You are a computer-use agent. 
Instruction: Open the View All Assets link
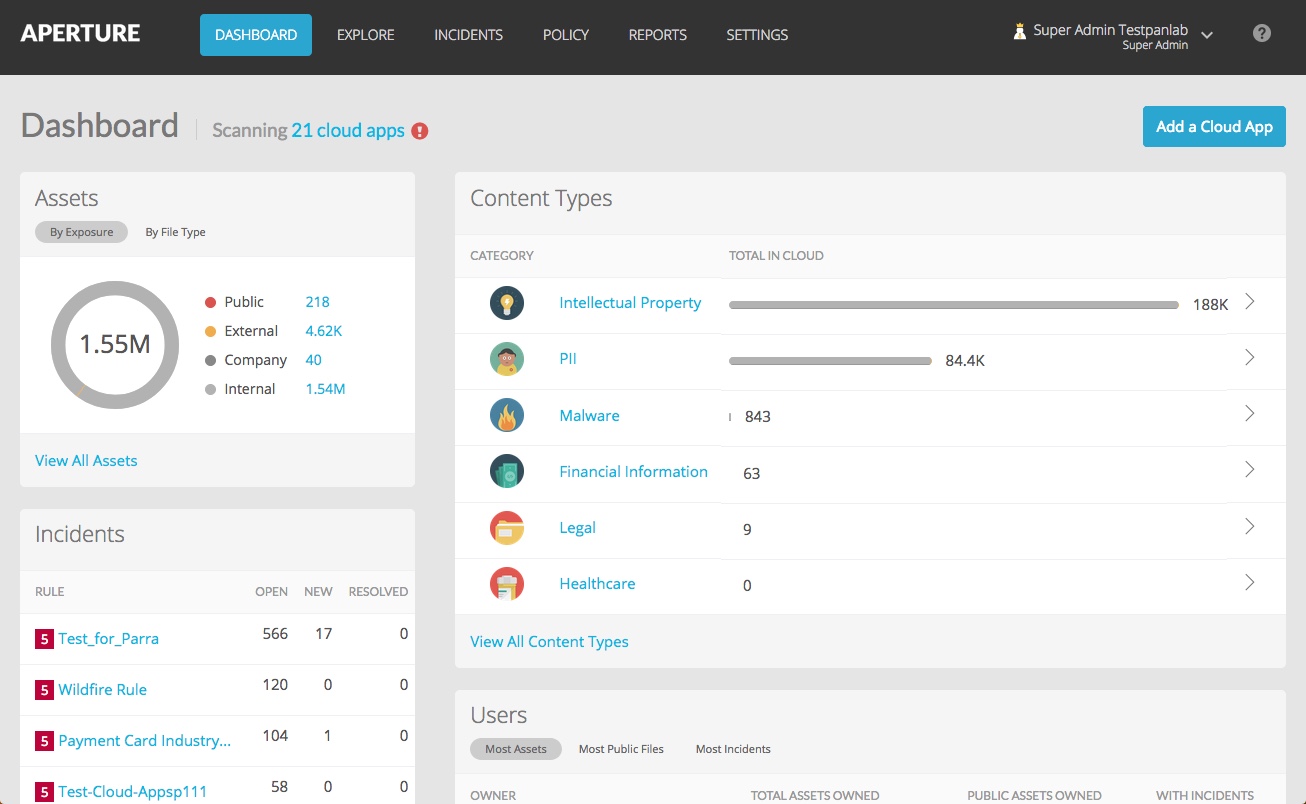(86, 460)
